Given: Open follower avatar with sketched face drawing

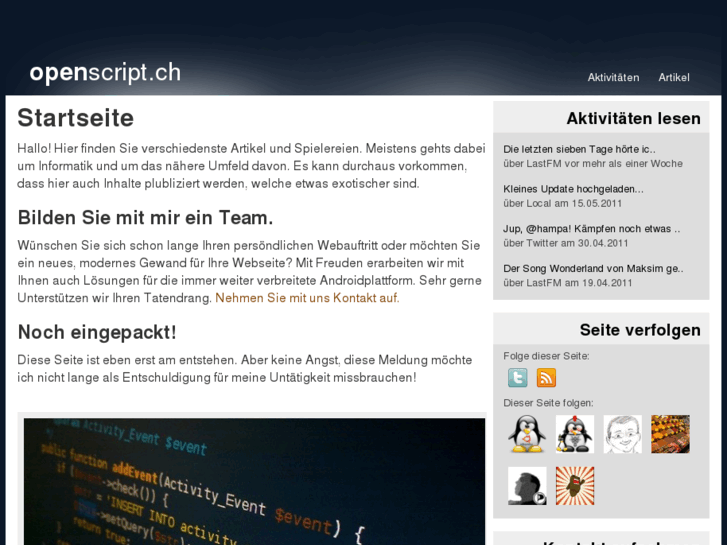Looking at the screenshot, I should coord(623,434).
